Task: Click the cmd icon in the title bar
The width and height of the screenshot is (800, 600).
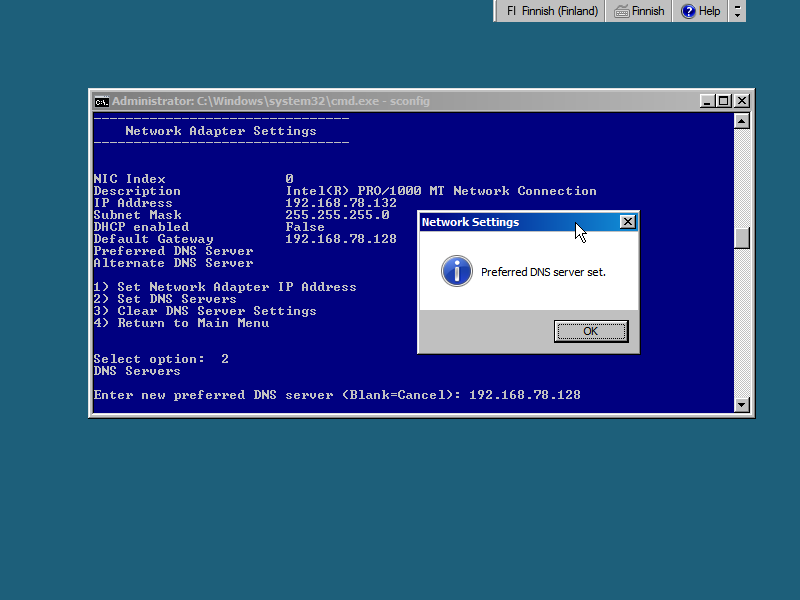Action: coord(101,101)
